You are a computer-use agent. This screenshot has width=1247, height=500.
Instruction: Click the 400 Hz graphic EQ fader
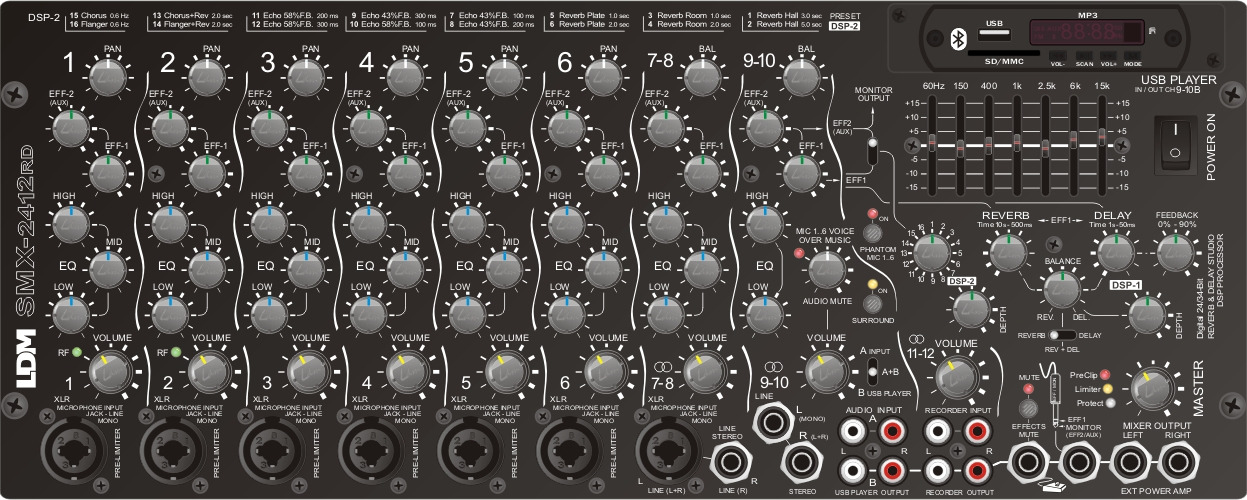click(989, 145)
